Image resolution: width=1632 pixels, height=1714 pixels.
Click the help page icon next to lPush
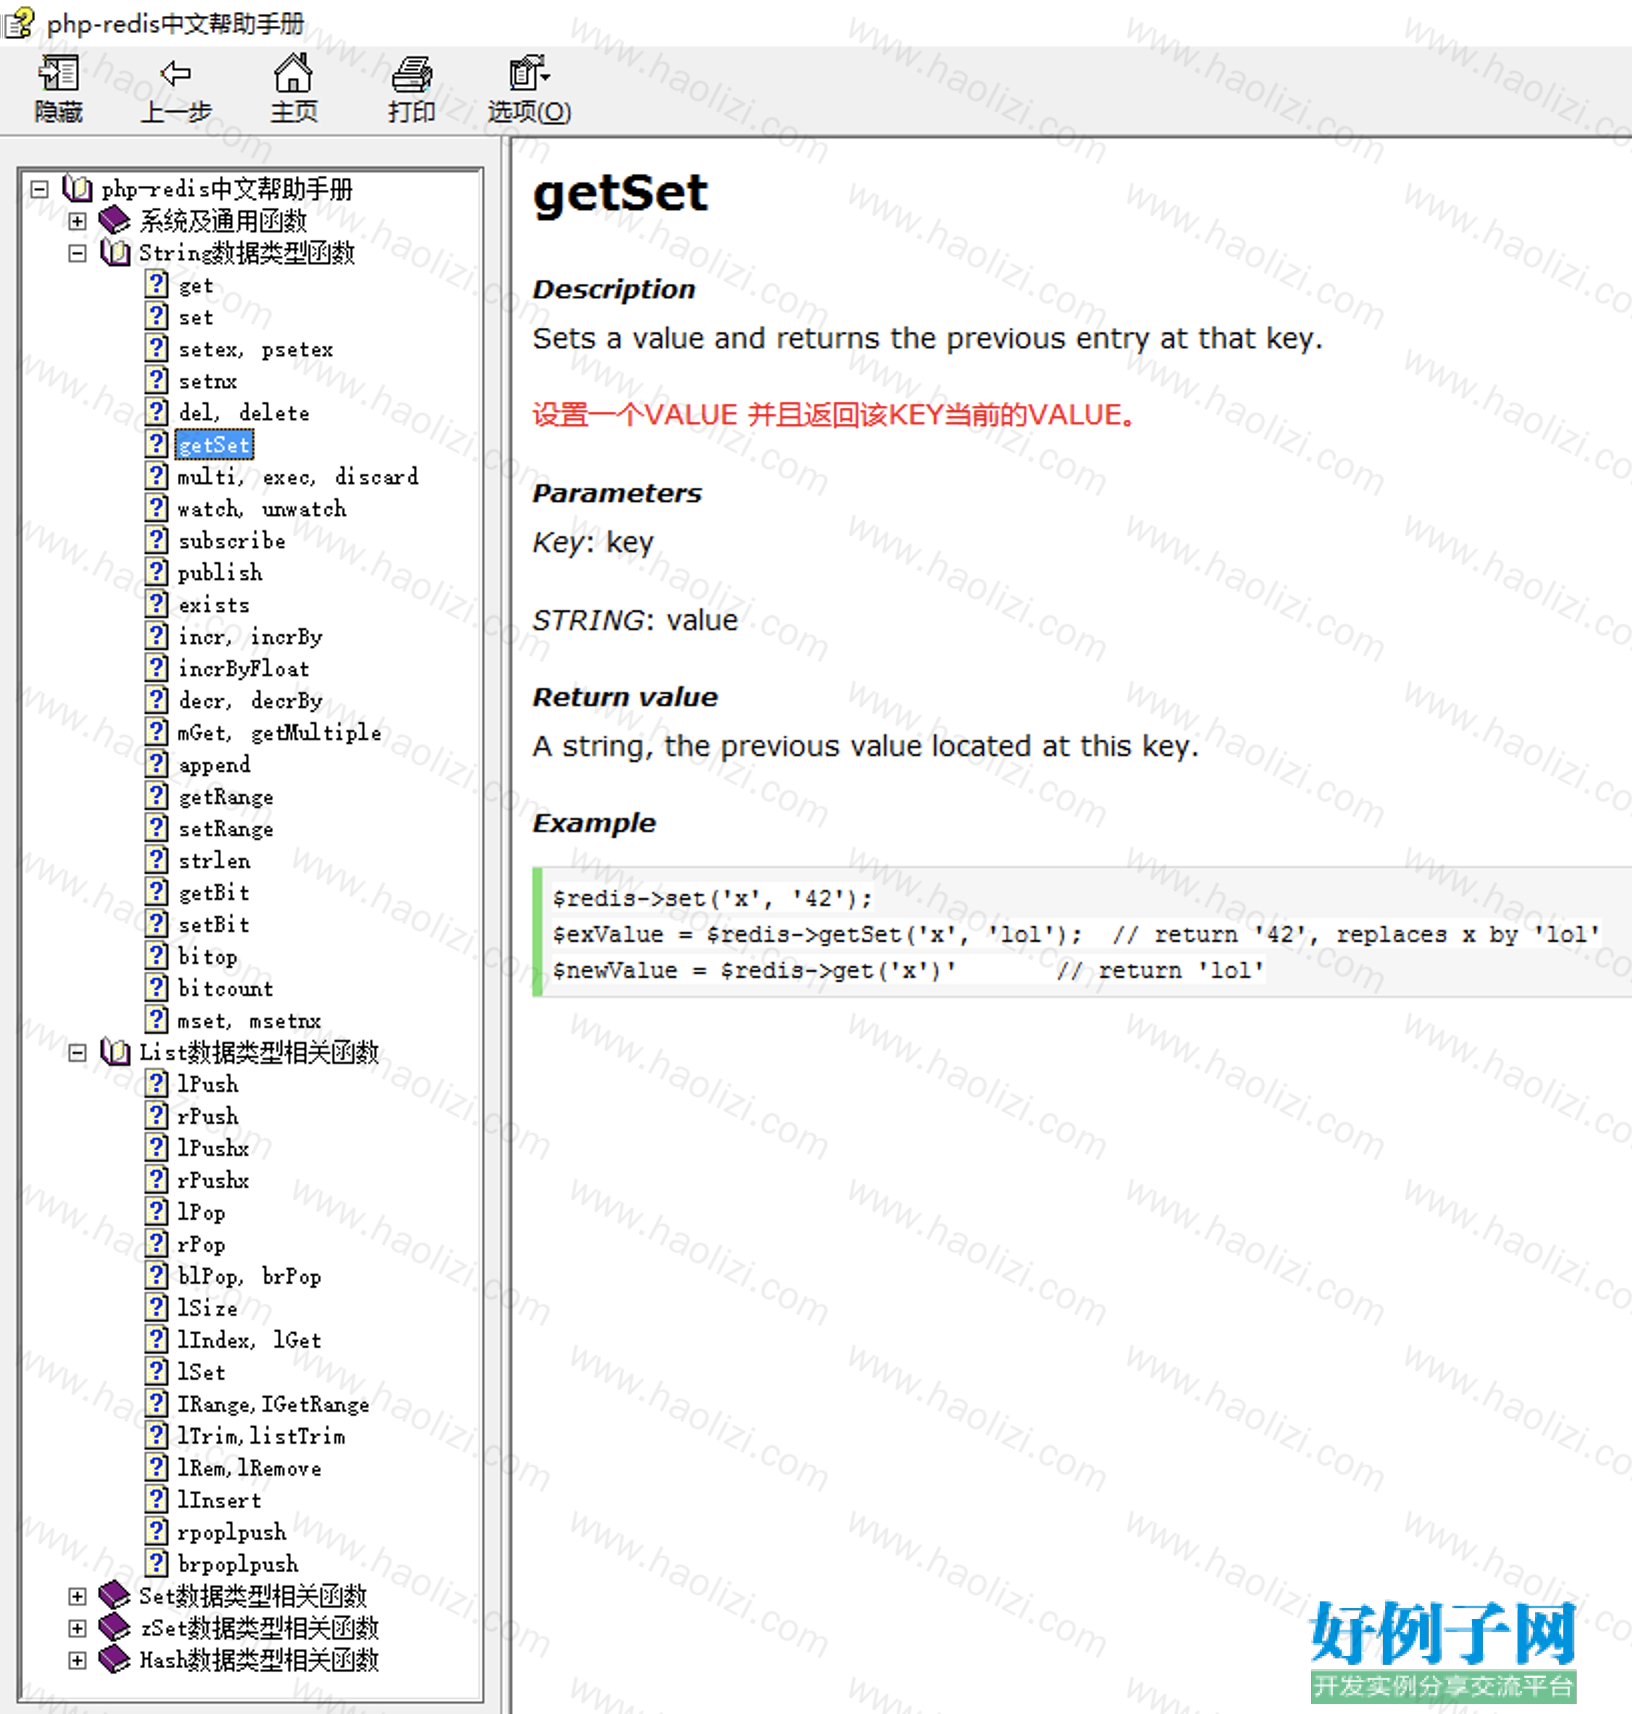[157, 1084]
